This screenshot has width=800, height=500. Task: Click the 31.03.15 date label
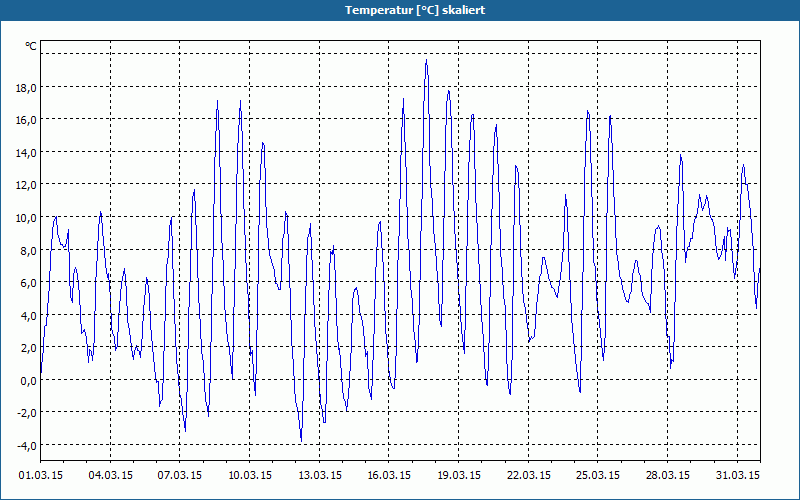[x=738, y=475]
